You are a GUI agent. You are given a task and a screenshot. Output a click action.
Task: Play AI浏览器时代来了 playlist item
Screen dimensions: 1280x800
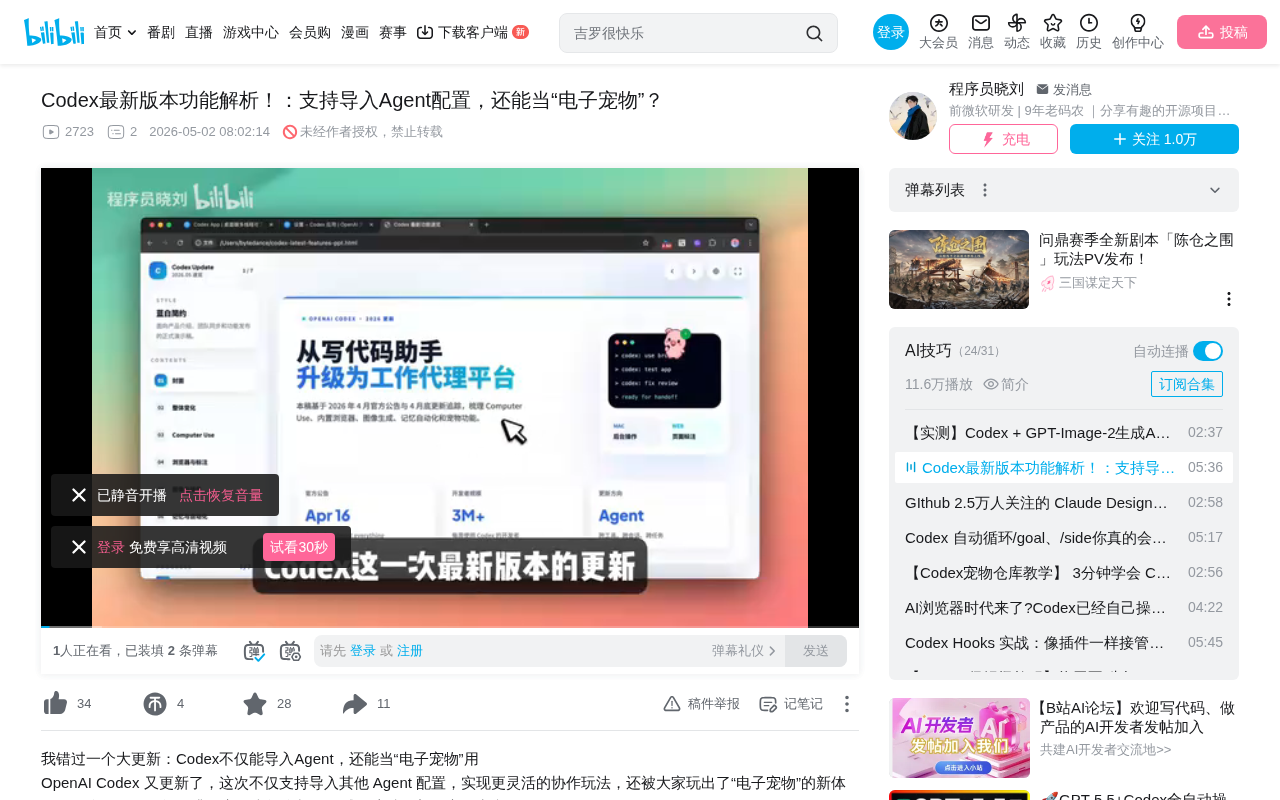pyautogui.click(x=1064, y=608)
